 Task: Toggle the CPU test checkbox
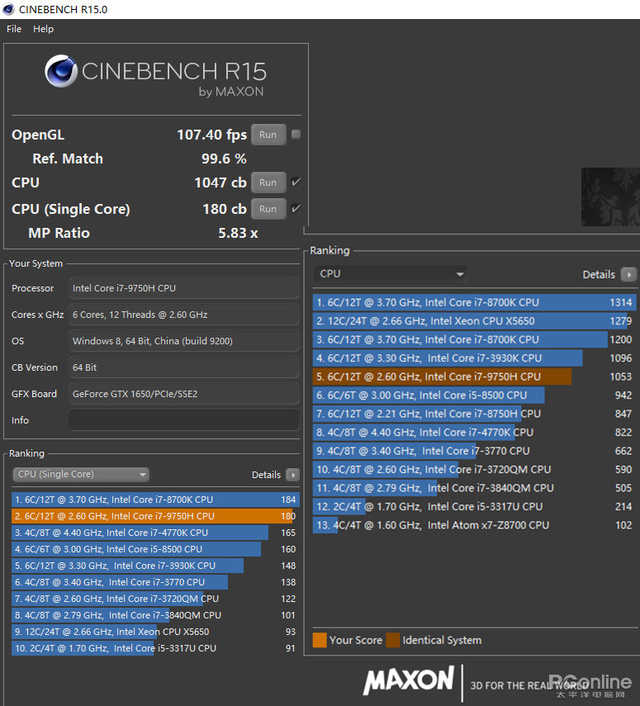[x=296, y=183]
